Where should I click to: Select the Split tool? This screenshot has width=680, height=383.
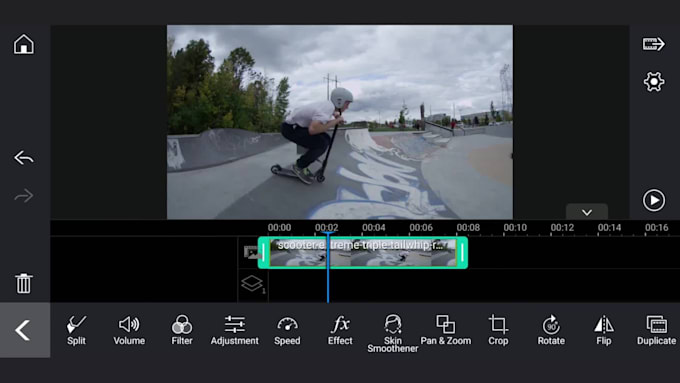[x=76, y=330]
